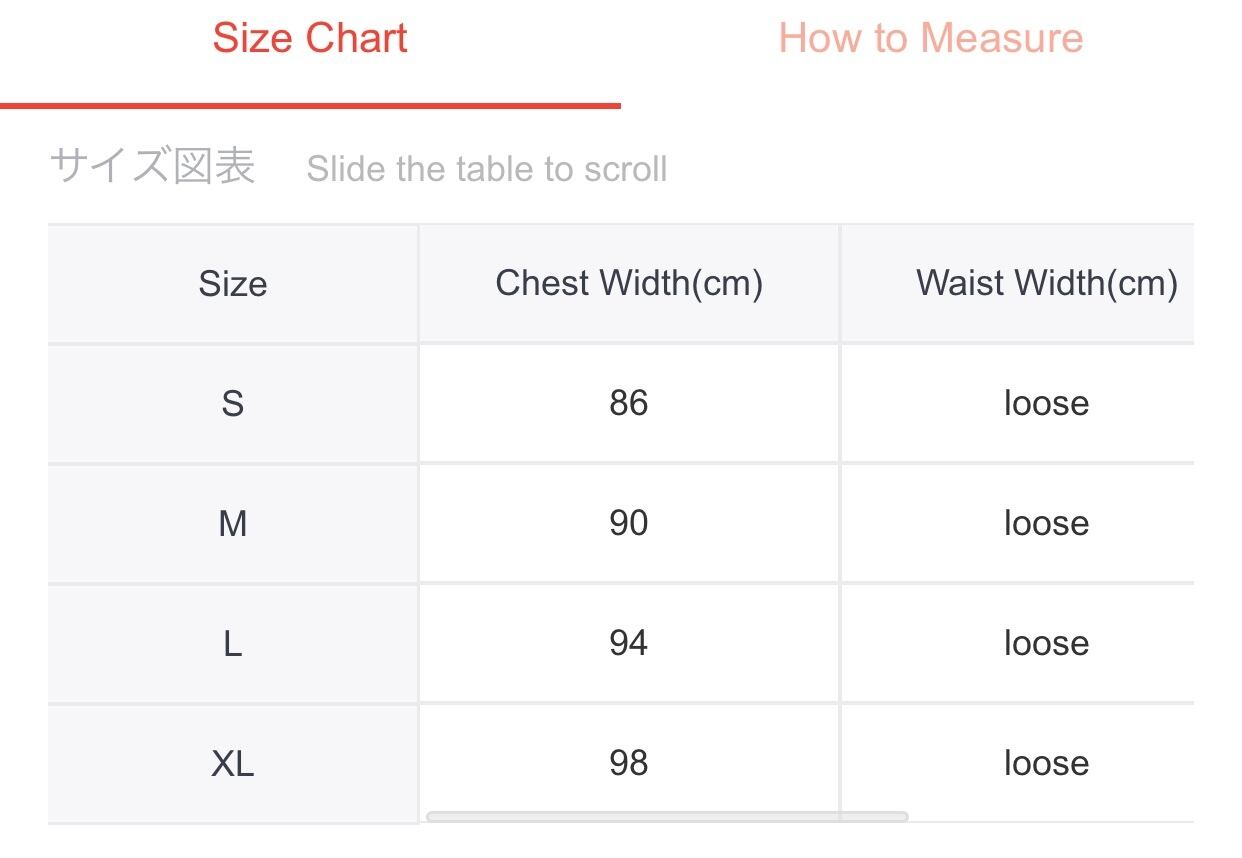Click the waist 'loose' cell for size S
Viewport: 1242px width, 858px height.
point(1046,404)
